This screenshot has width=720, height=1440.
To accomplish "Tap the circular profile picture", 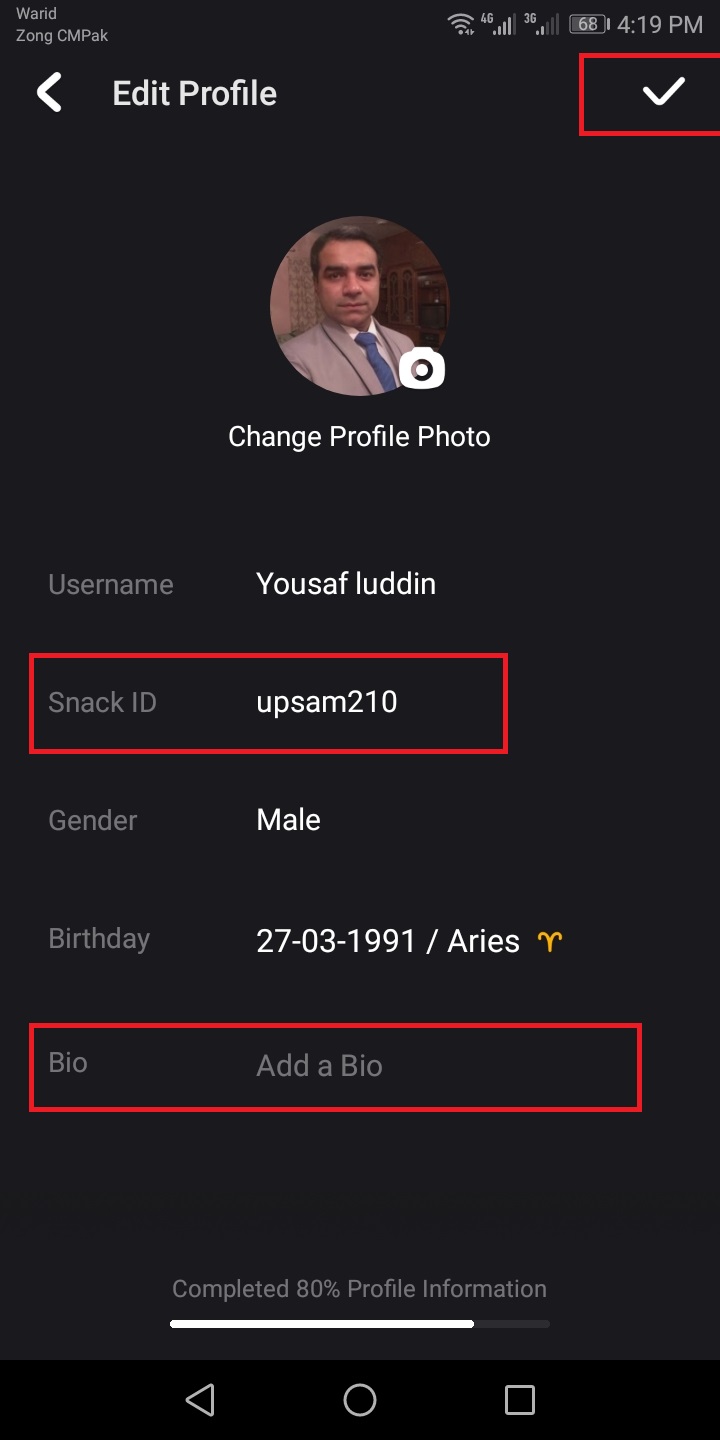I will [359, 306].
